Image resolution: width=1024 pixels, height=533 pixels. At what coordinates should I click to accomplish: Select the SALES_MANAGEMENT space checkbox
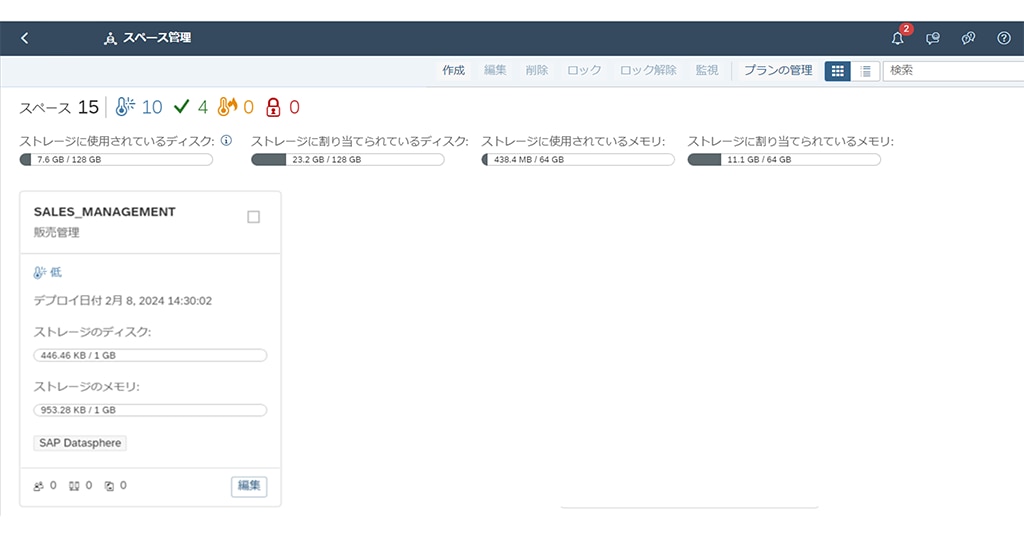point(253,217)
